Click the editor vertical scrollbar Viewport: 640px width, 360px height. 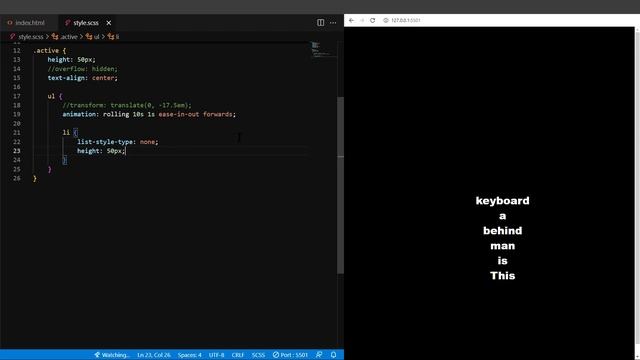point(340,185)
